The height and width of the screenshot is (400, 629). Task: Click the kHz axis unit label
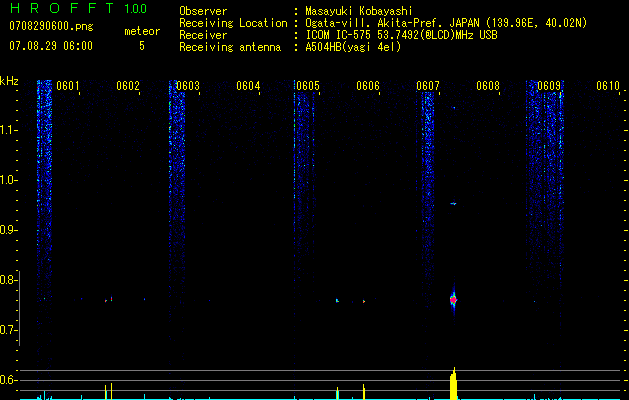[9, 81]
